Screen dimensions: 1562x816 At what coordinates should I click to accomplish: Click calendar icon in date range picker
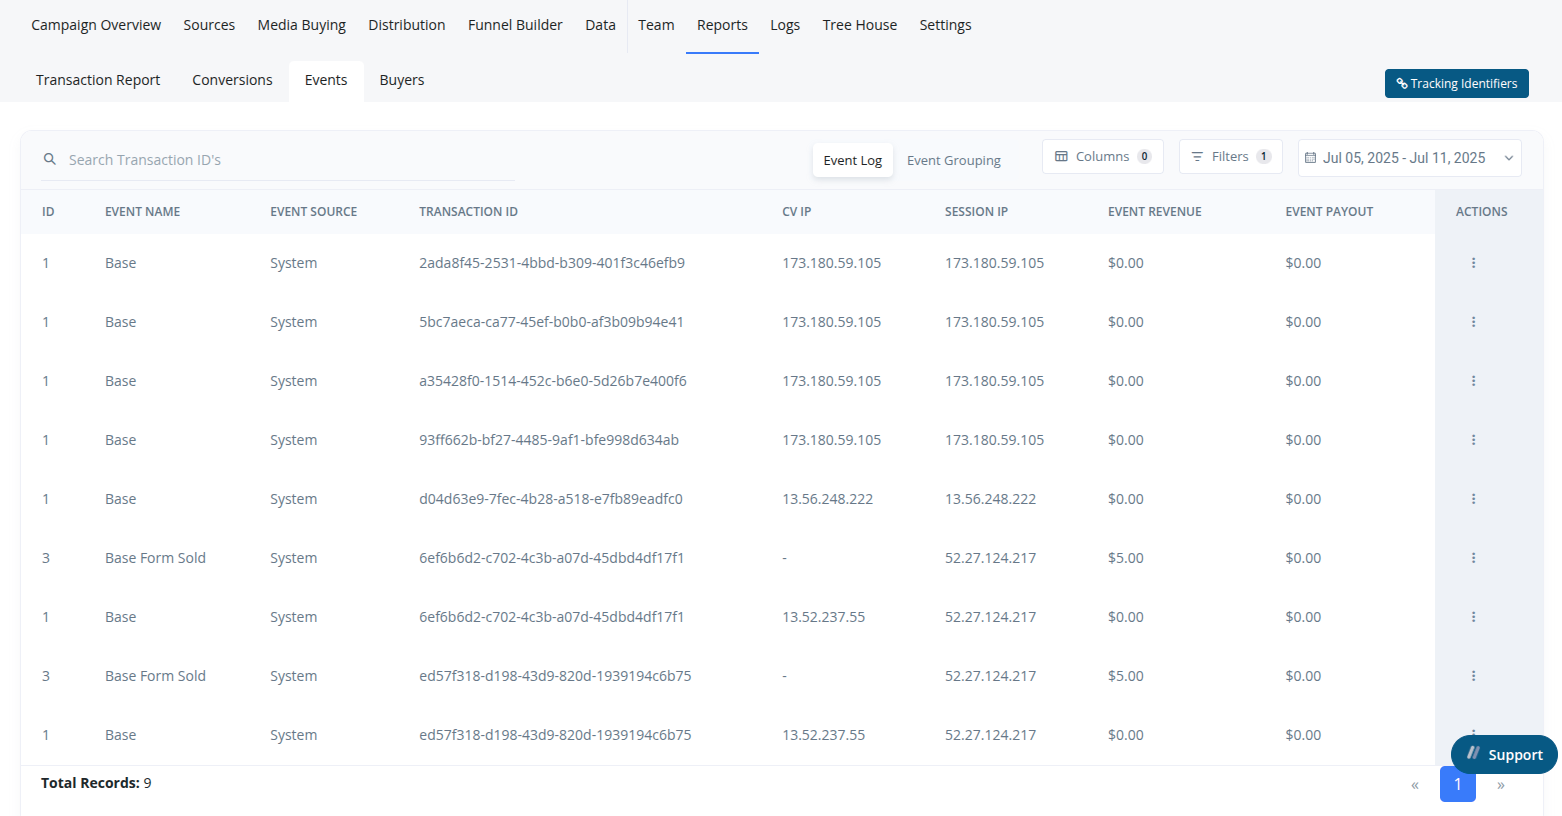pos(1310,158)
